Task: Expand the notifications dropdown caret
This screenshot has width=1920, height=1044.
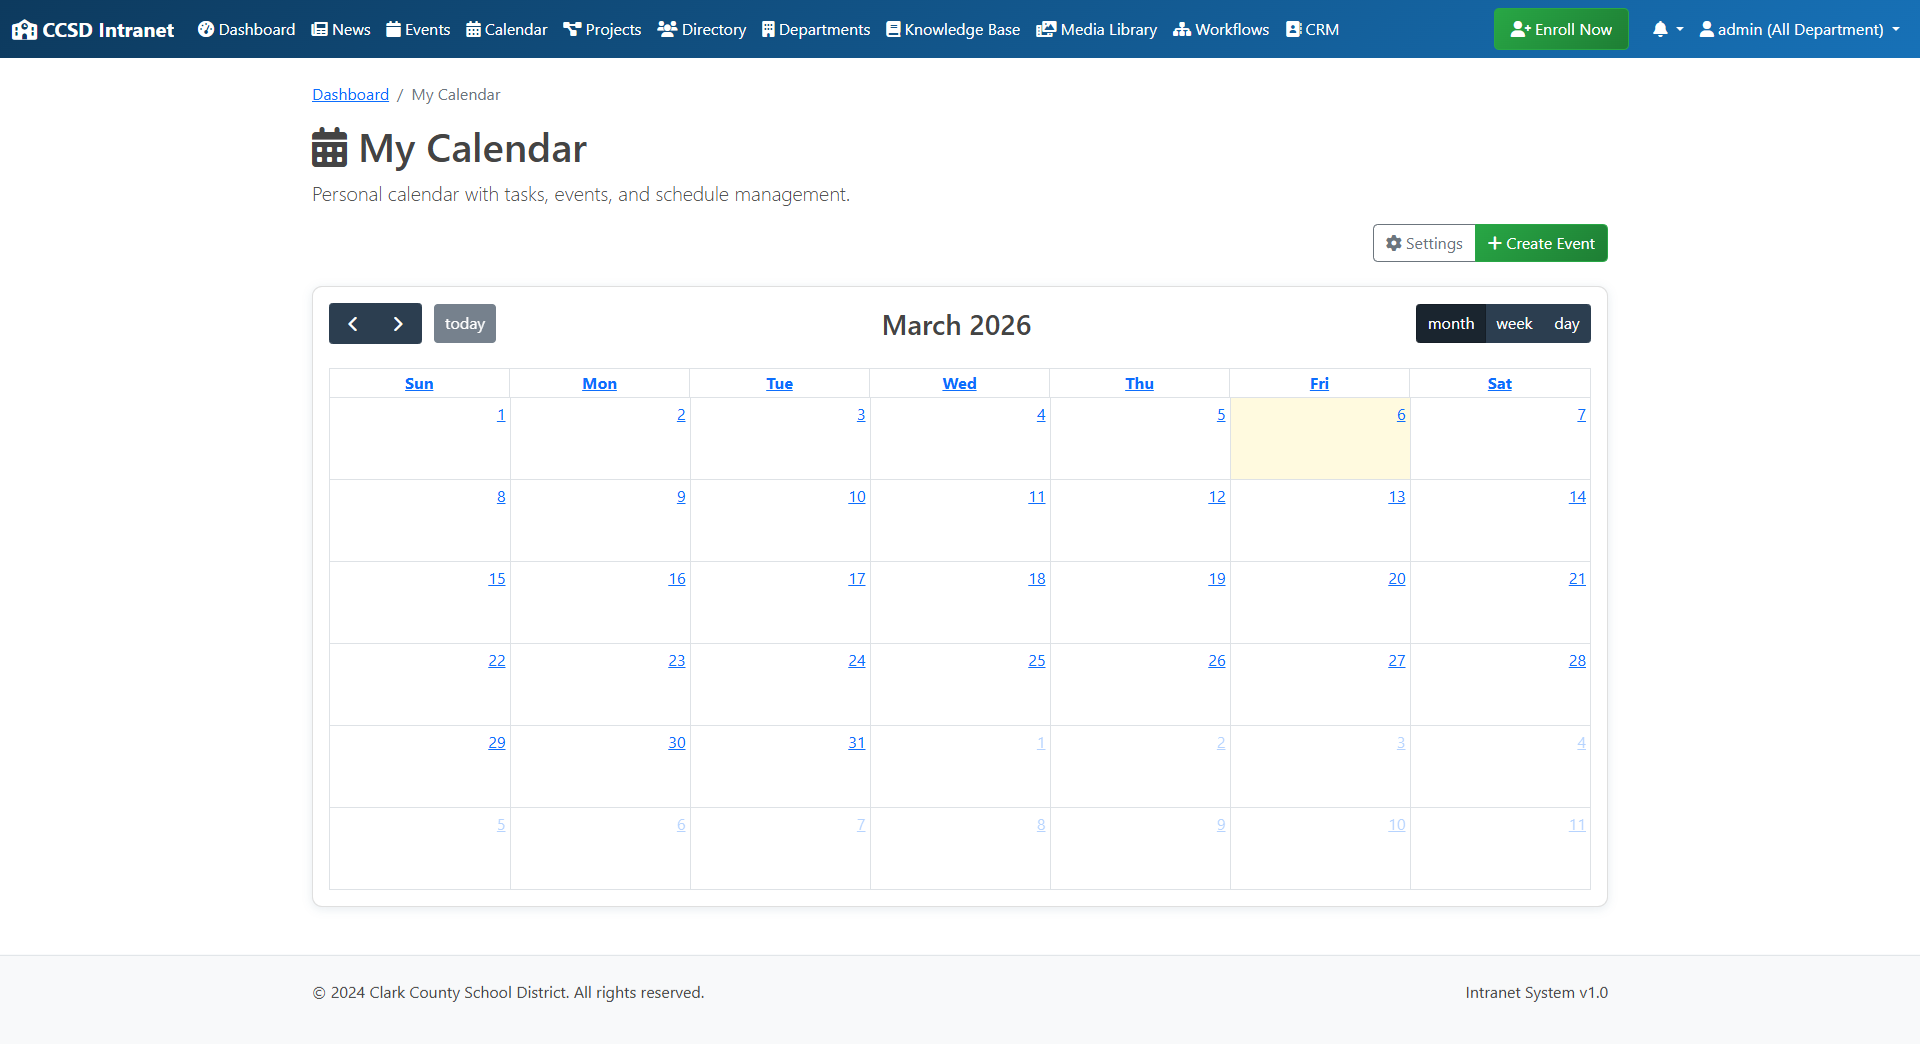Action: click(x=1680, y=29)
